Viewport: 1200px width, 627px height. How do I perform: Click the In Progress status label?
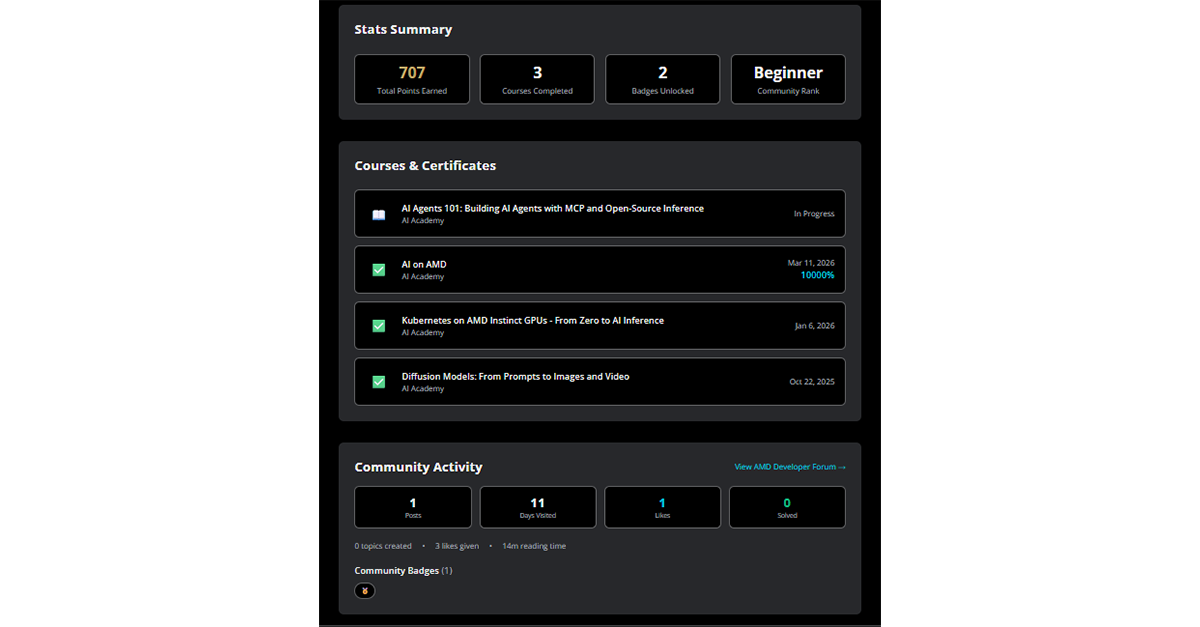(814, 213)
